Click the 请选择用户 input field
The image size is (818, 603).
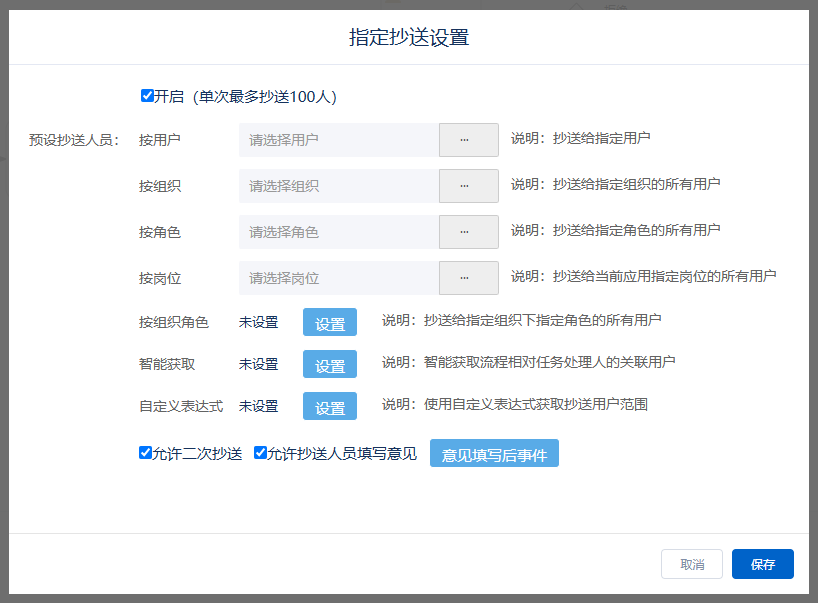(x=338, y=140)
